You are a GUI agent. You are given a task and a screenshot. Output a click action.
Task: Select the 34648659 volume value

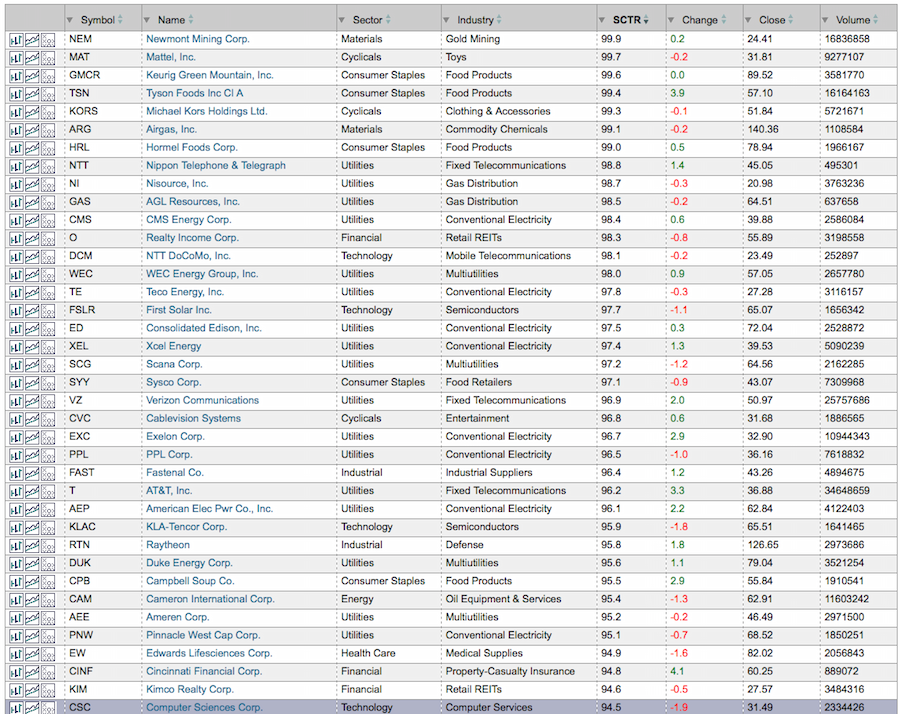(847, 491)
